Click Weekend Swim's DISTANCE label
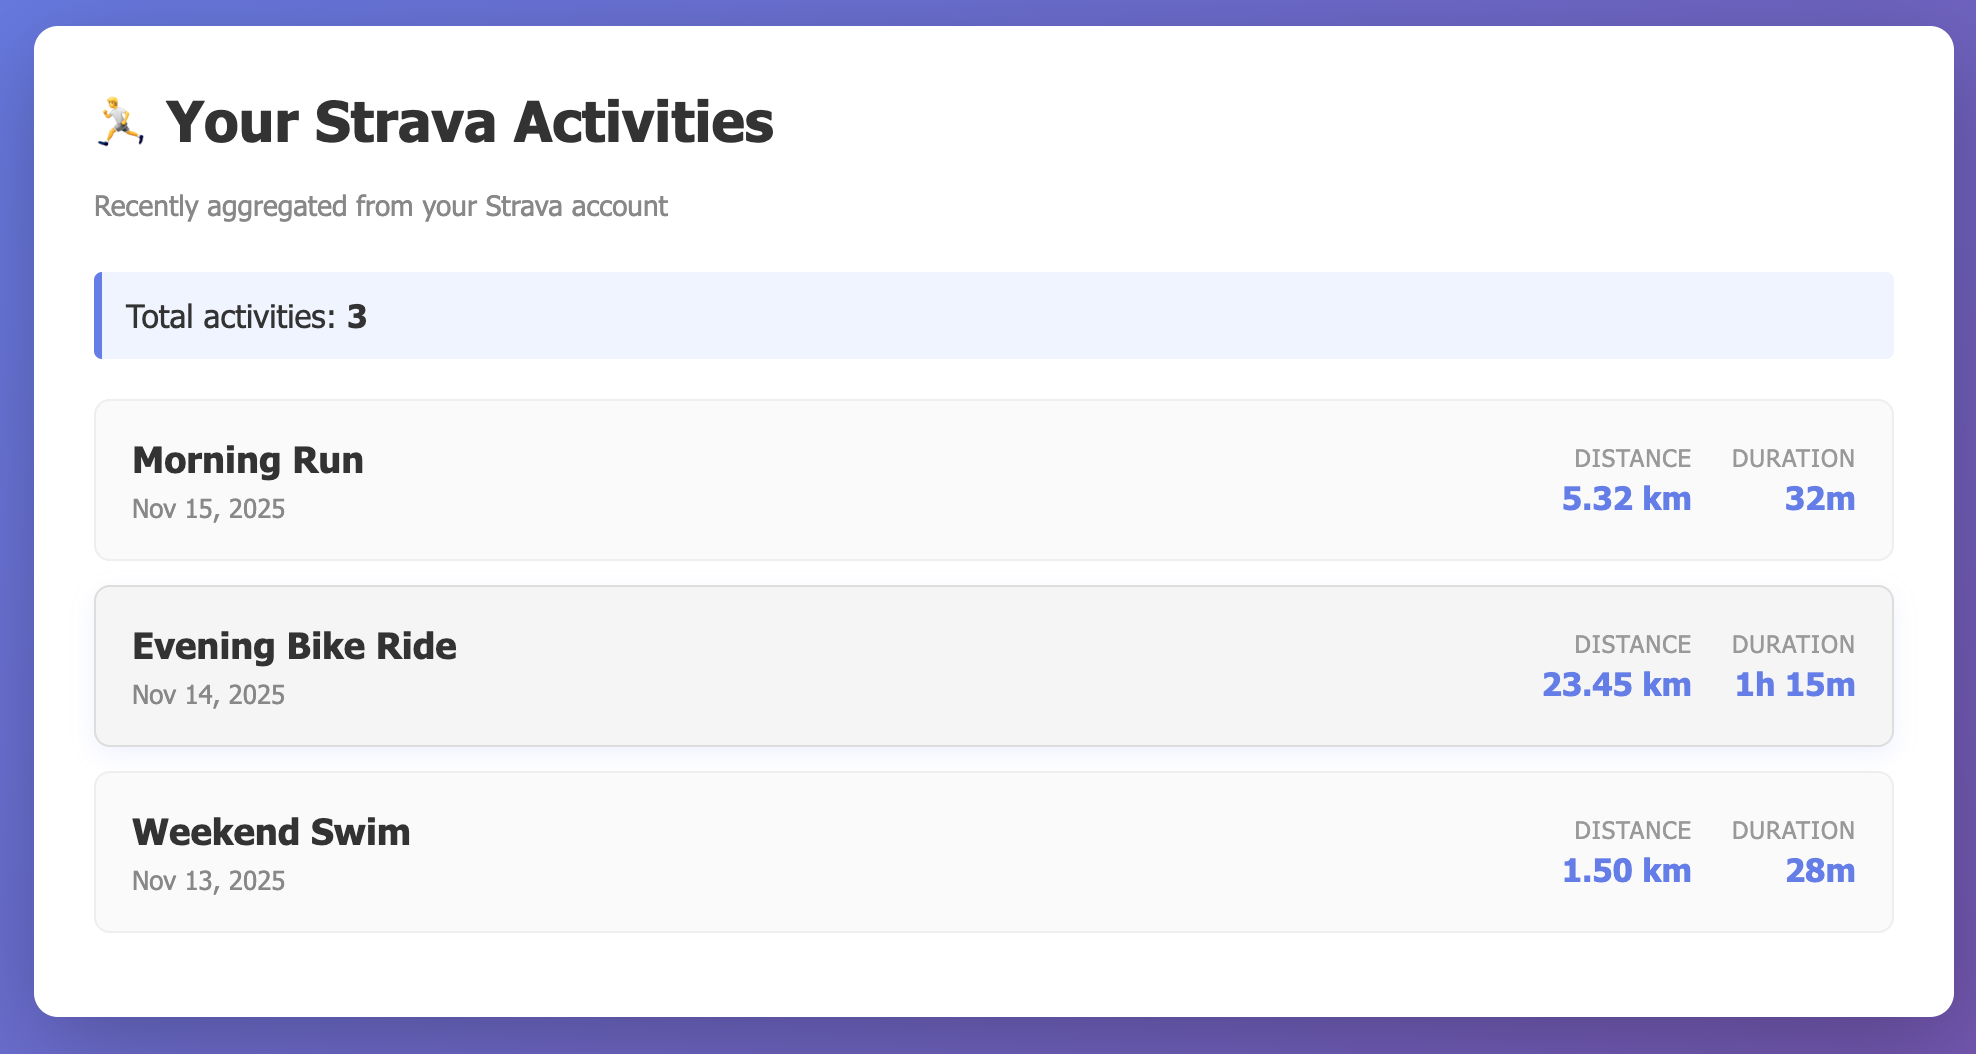 pyautogui.click(x=1632, y=830)
